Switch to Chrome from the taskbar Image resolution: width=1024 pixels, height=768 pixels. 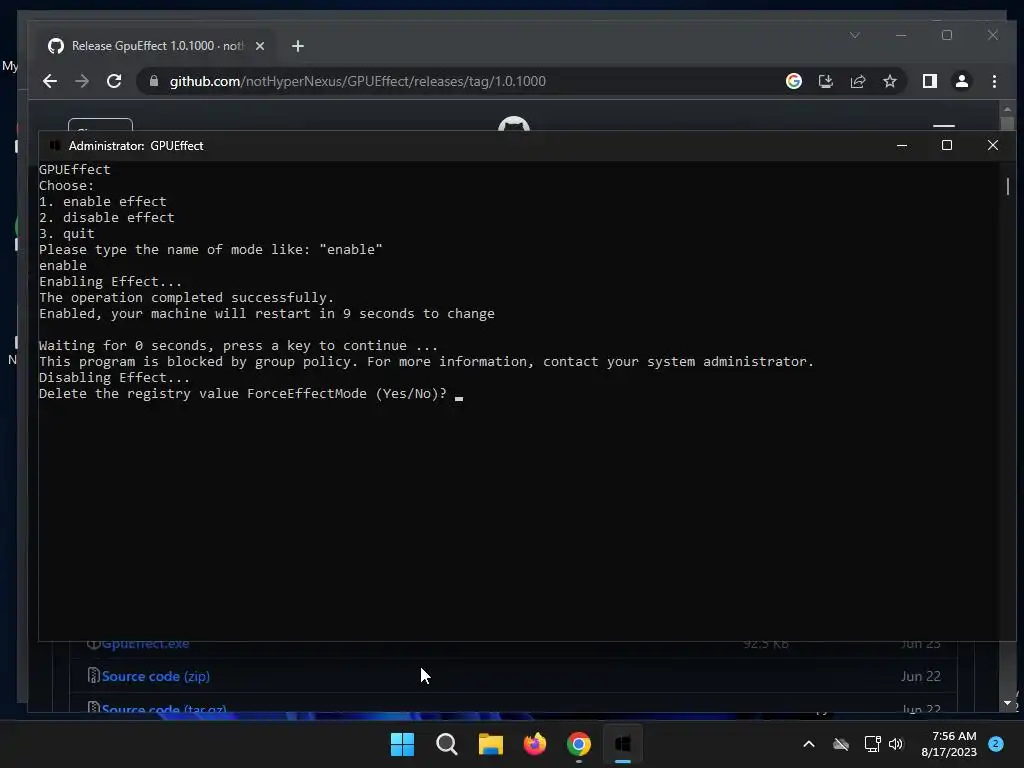pos(579,744)
